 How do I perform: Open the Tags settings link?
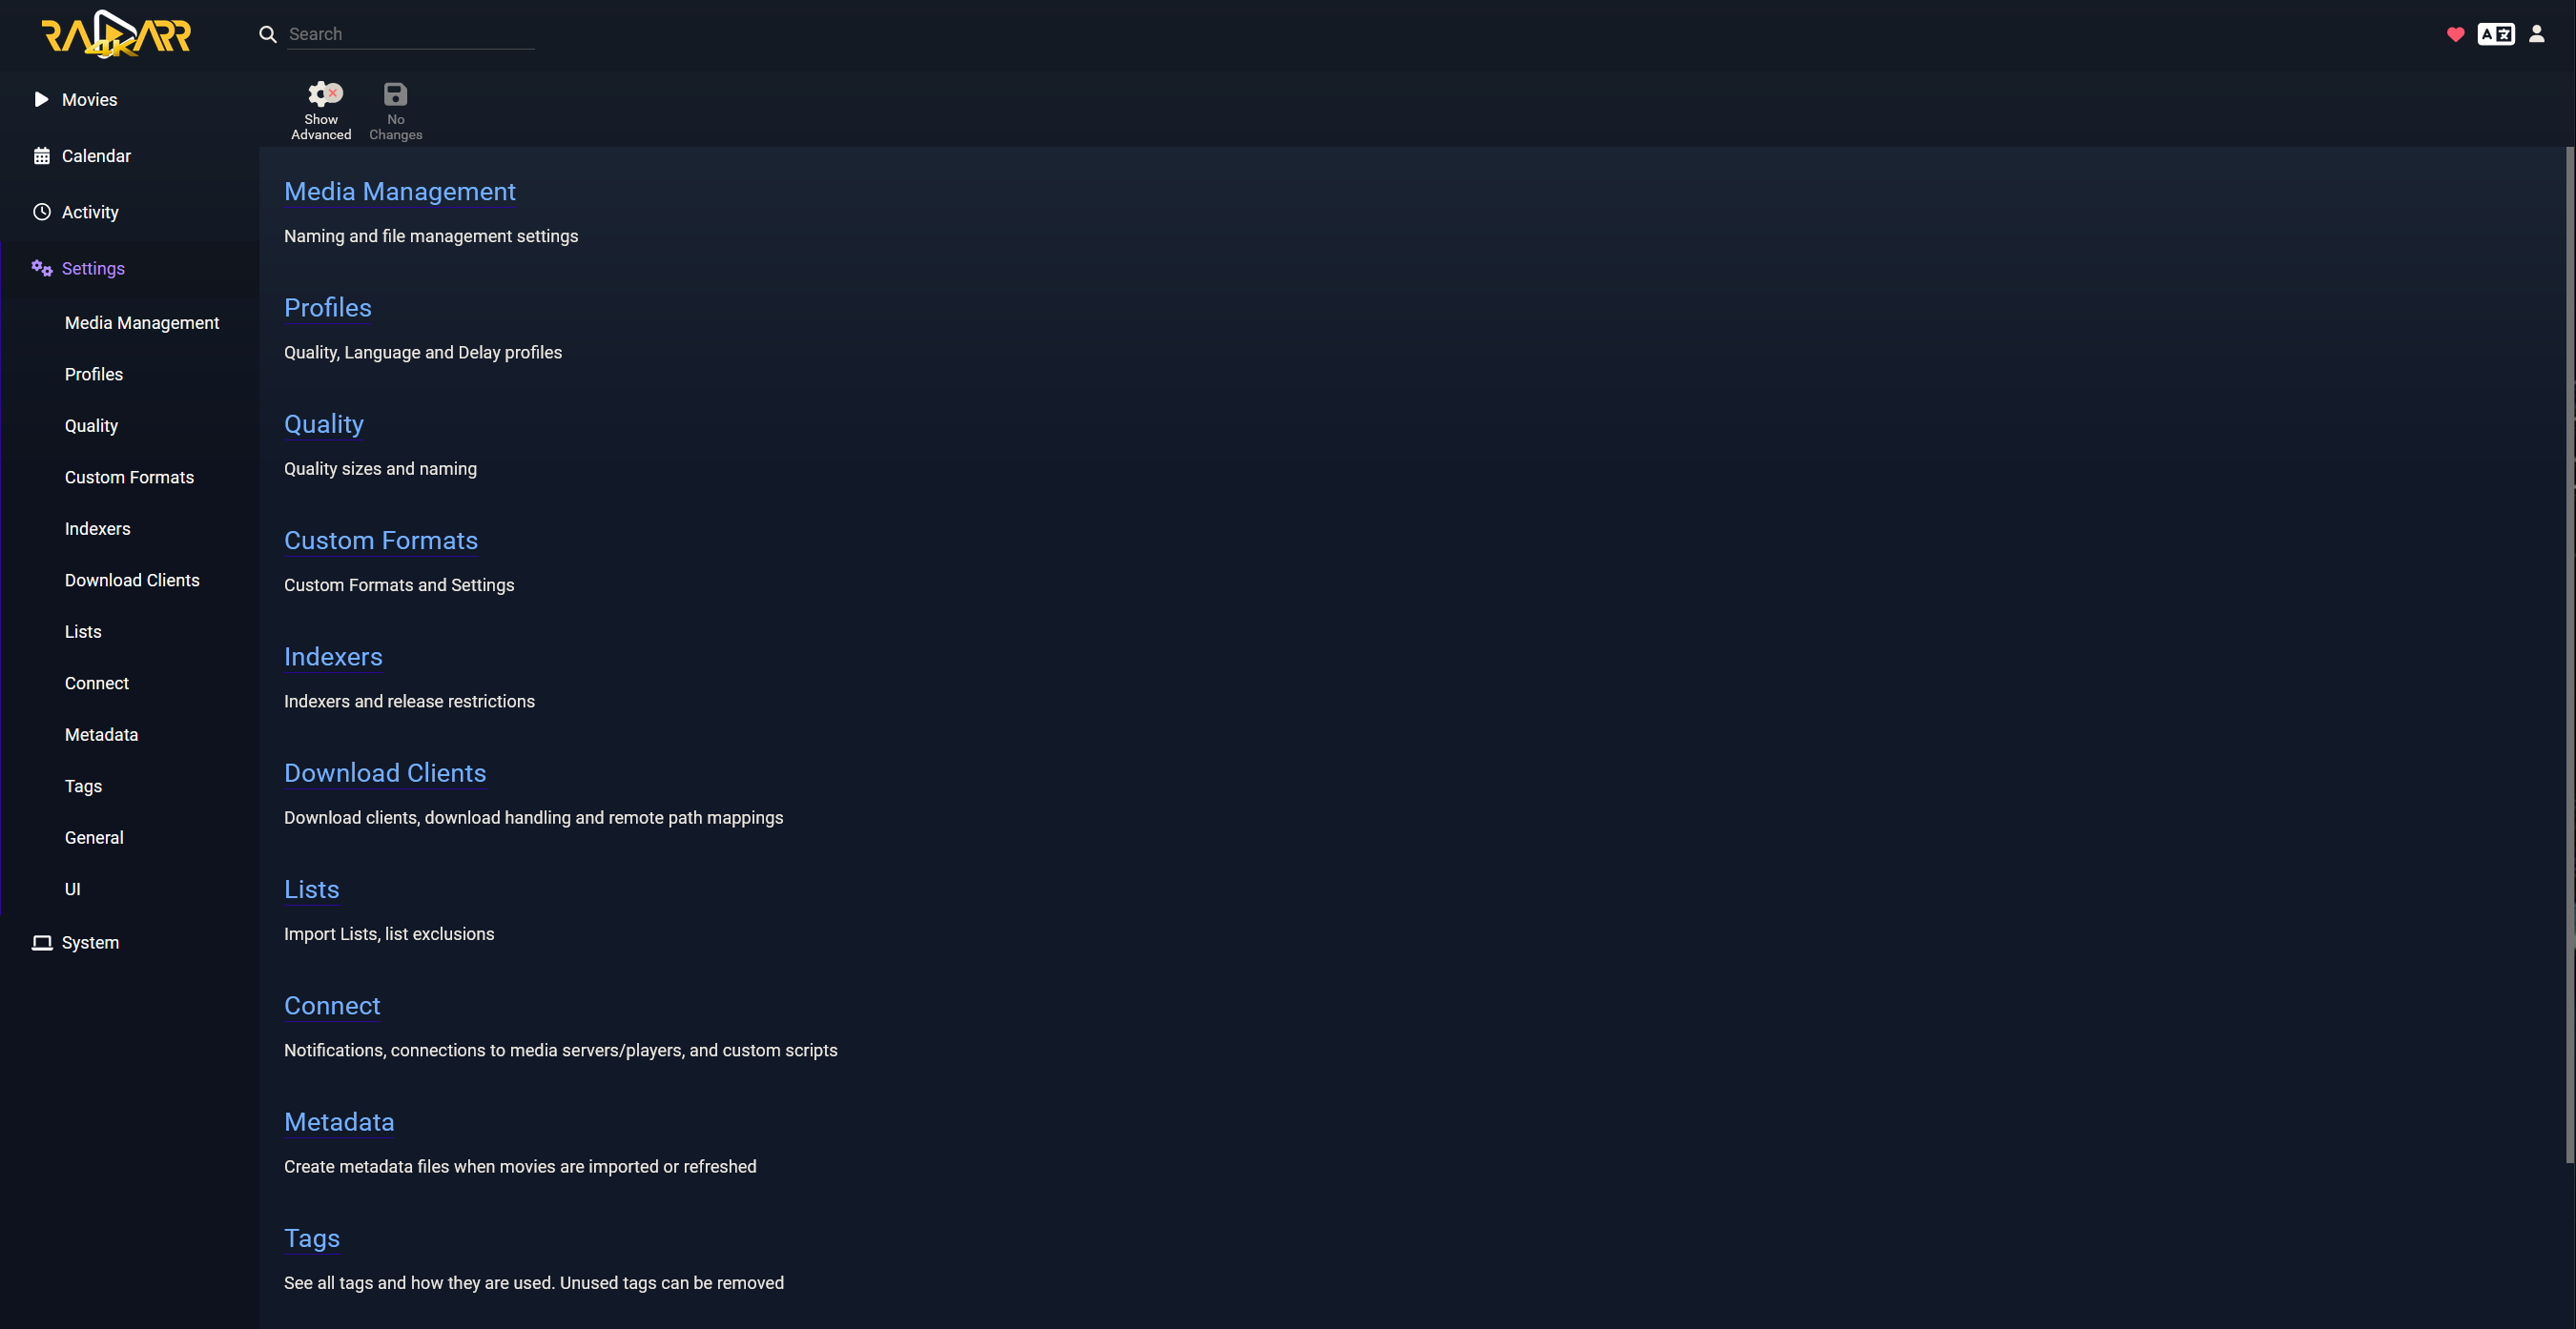pyautogui.click(x=311, y=1238)
